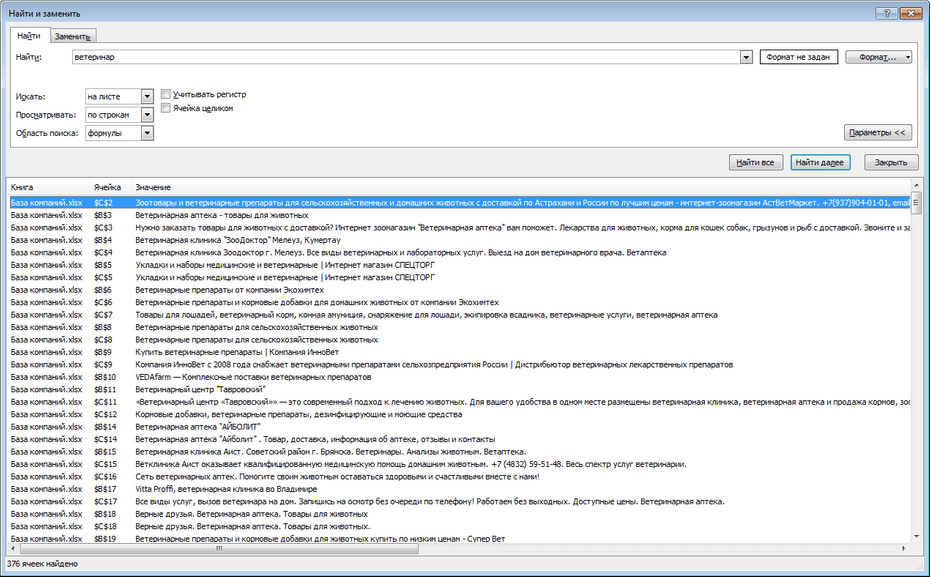Select the result row for cell $C$3
The height and width of the screenshot is (577, 930).
click(459, 228)
